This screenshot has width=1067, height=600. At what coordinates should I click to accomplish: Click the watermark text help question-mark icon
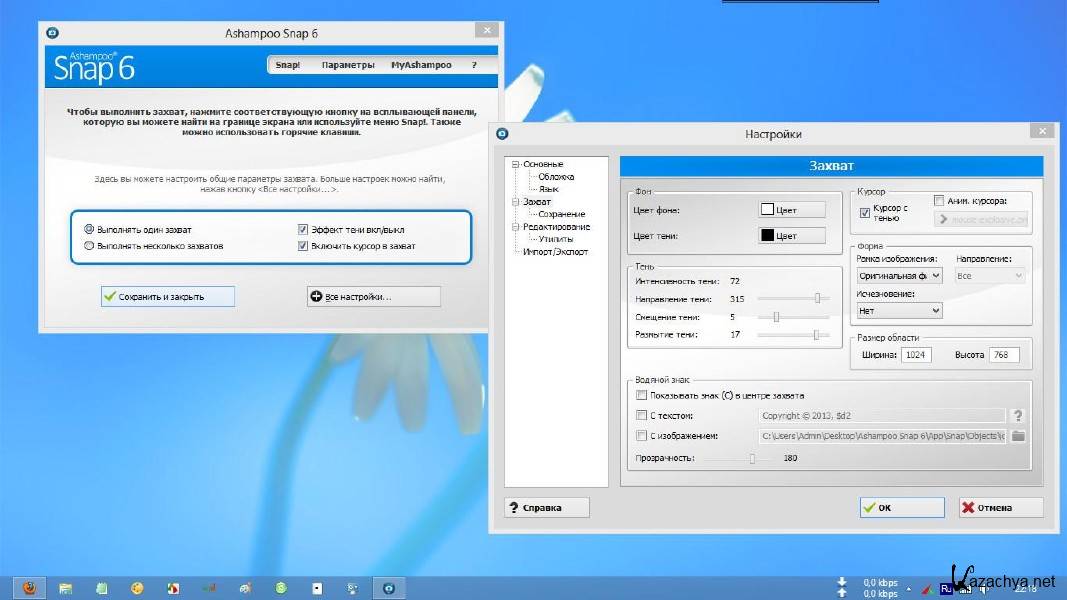click(x=1018, y=416)
